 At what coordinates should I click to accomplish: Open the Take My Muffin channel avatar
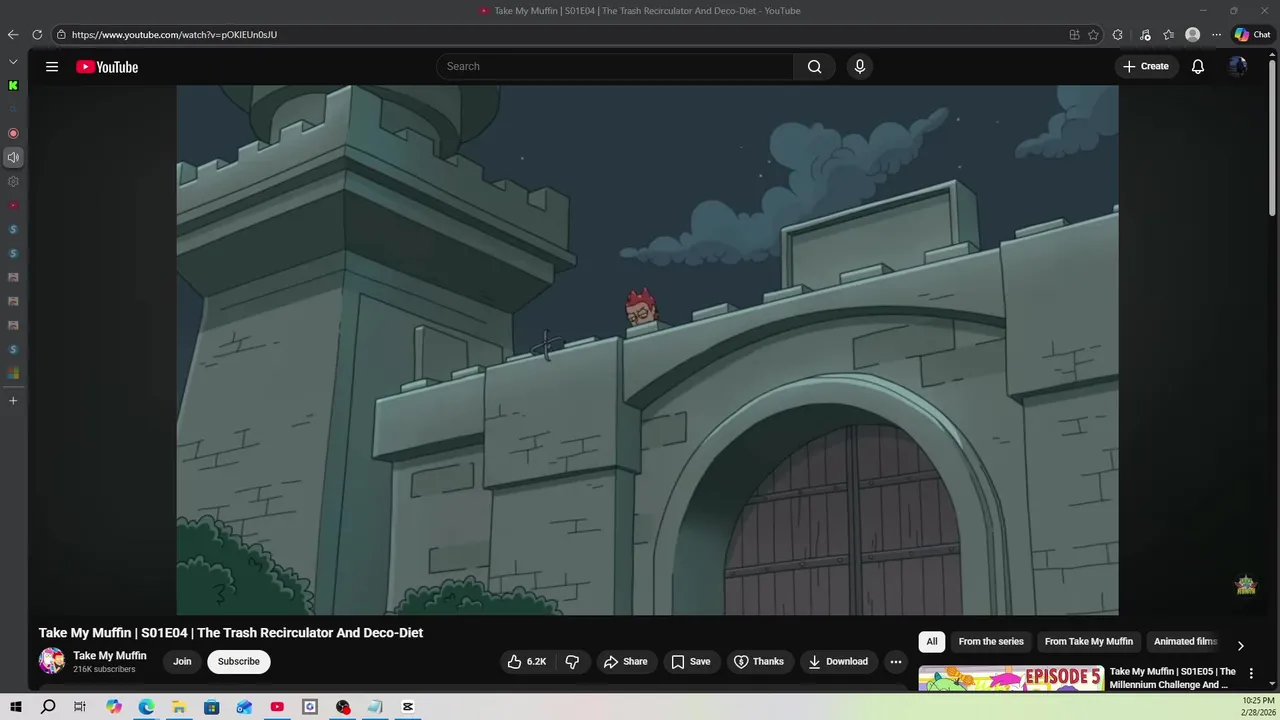point(52,661)
